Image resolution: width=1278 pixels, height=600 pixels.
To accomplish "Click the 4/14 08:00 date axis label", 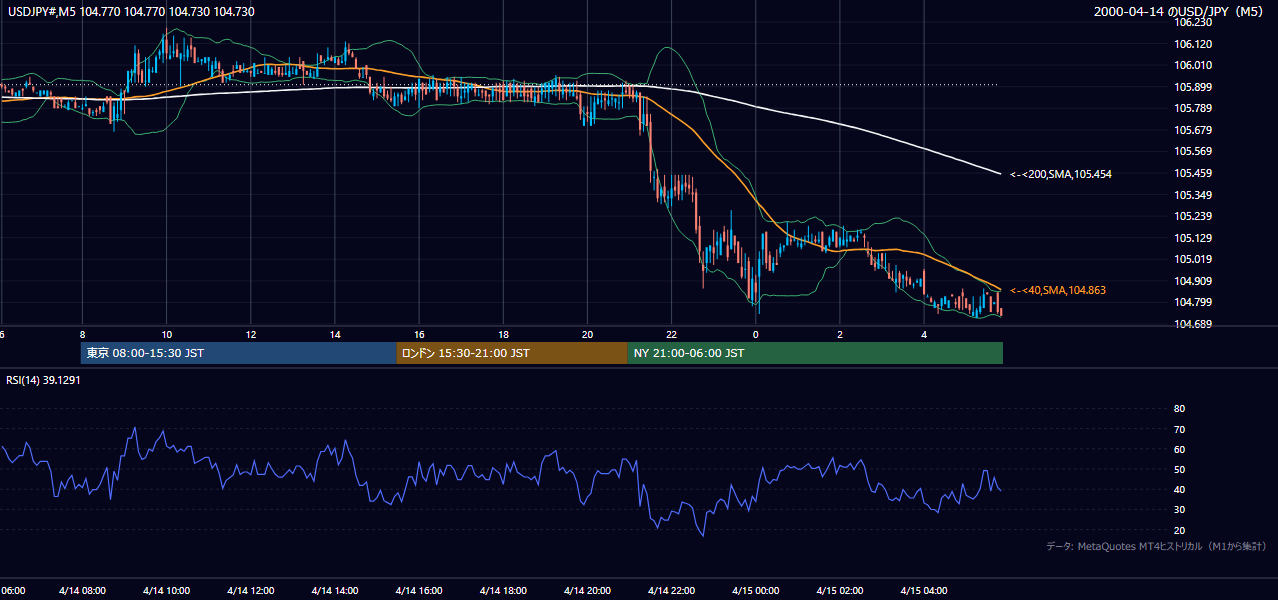I will pyautogui.click(x=82, y=590).
